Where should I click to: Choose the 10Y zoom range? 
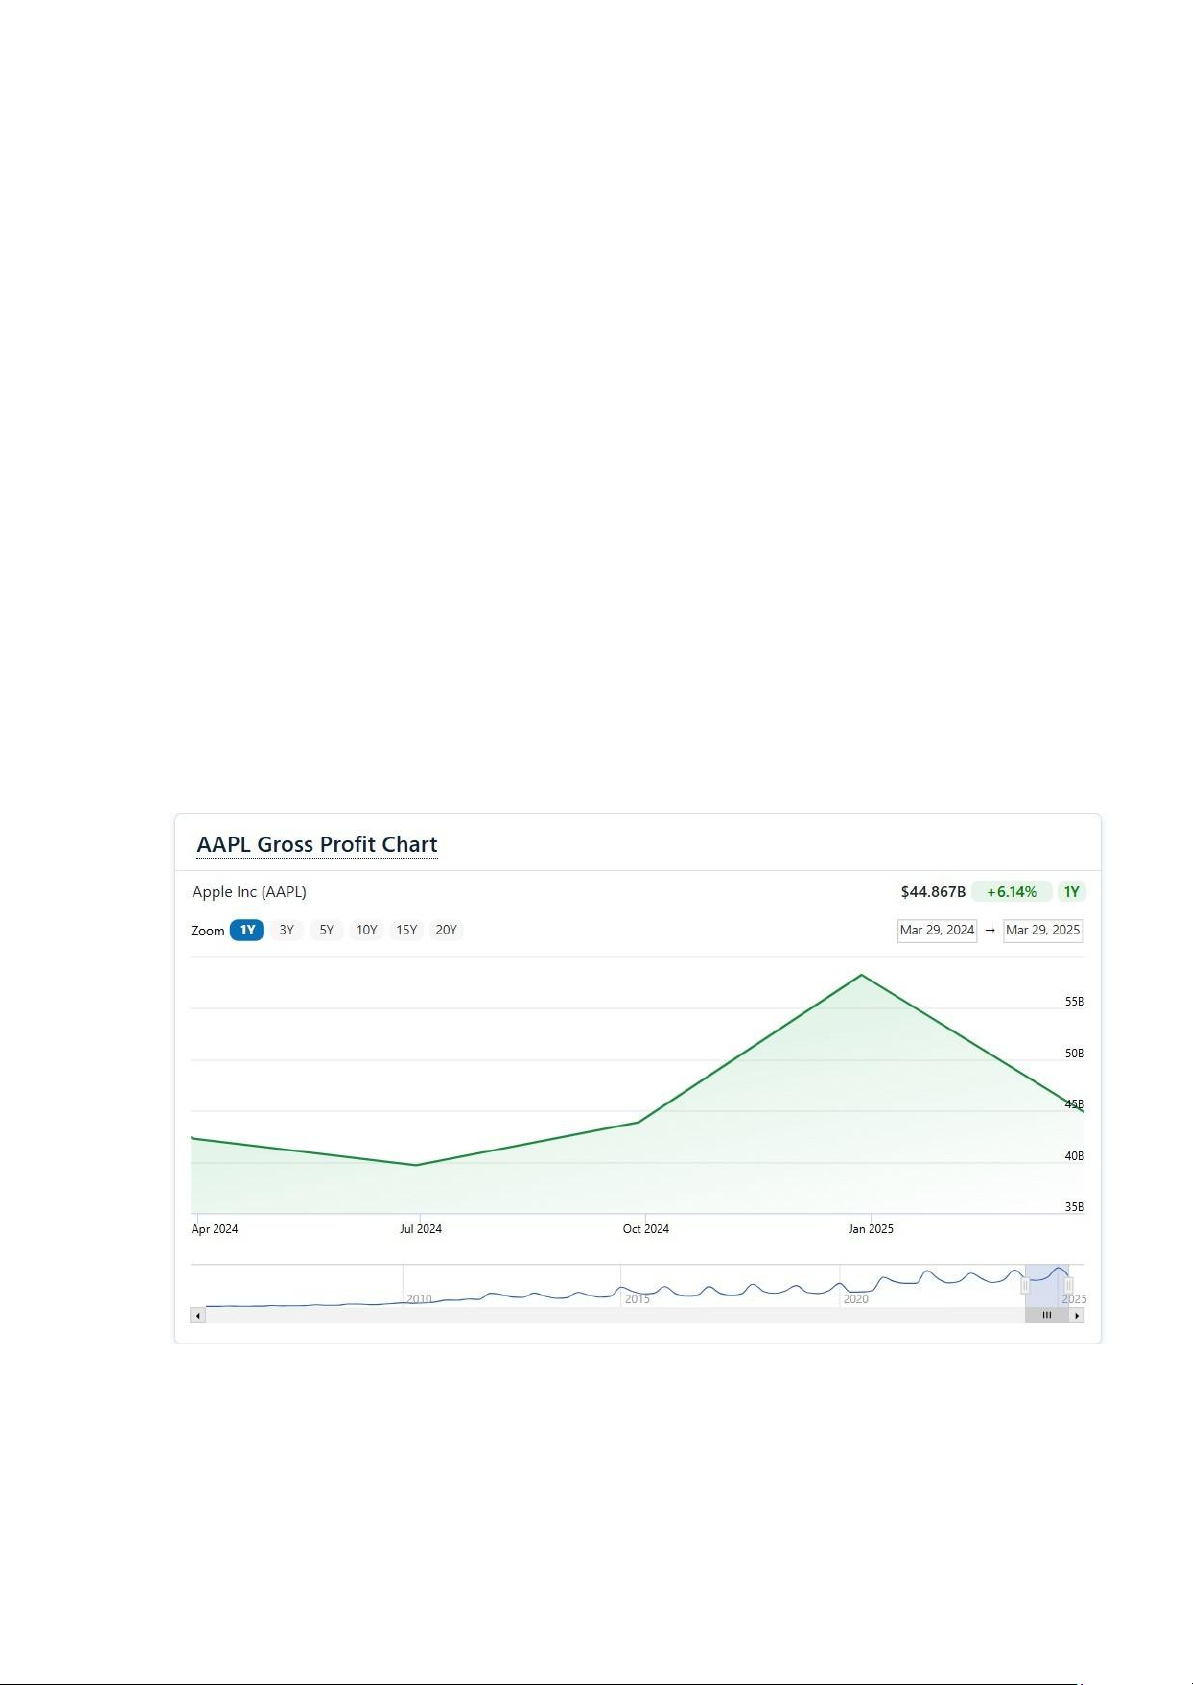[367, 930]
